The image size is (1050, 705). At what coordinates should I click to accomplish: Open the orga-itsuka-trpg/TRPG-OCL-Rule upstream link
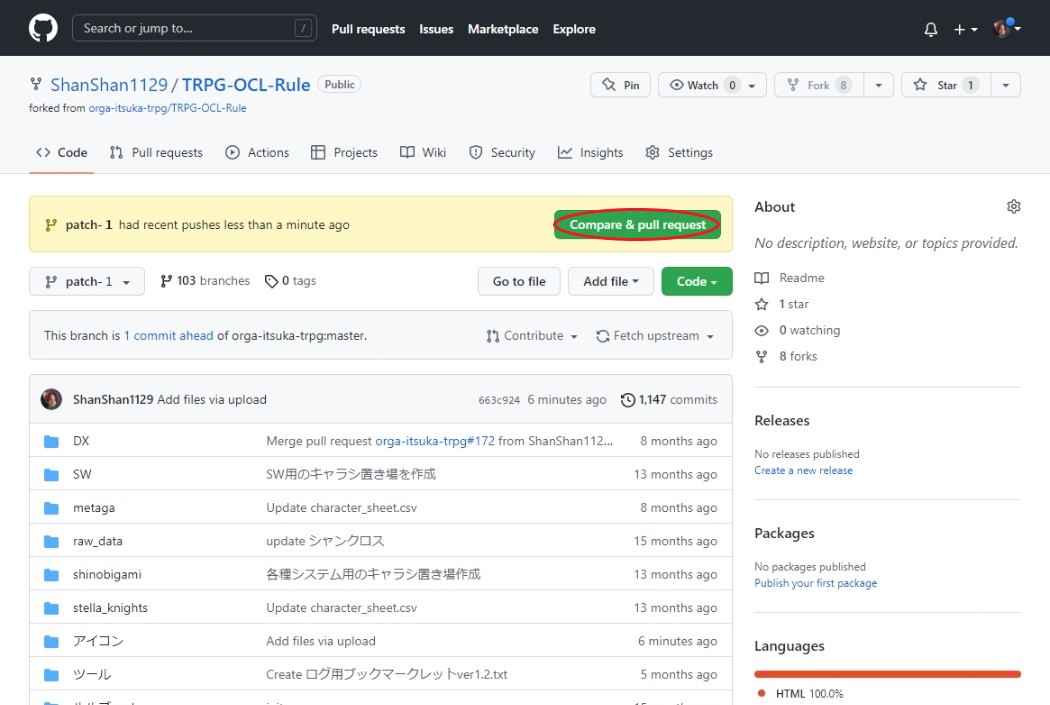[167, 108]
